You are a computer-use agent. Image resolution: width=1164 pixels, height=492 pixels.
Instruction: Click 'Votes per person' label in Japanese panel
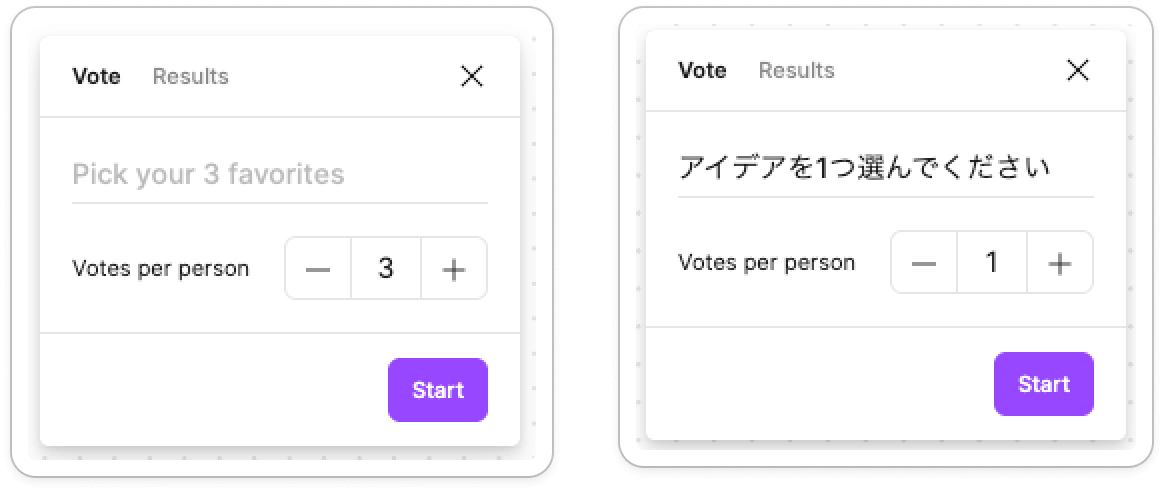766,263
